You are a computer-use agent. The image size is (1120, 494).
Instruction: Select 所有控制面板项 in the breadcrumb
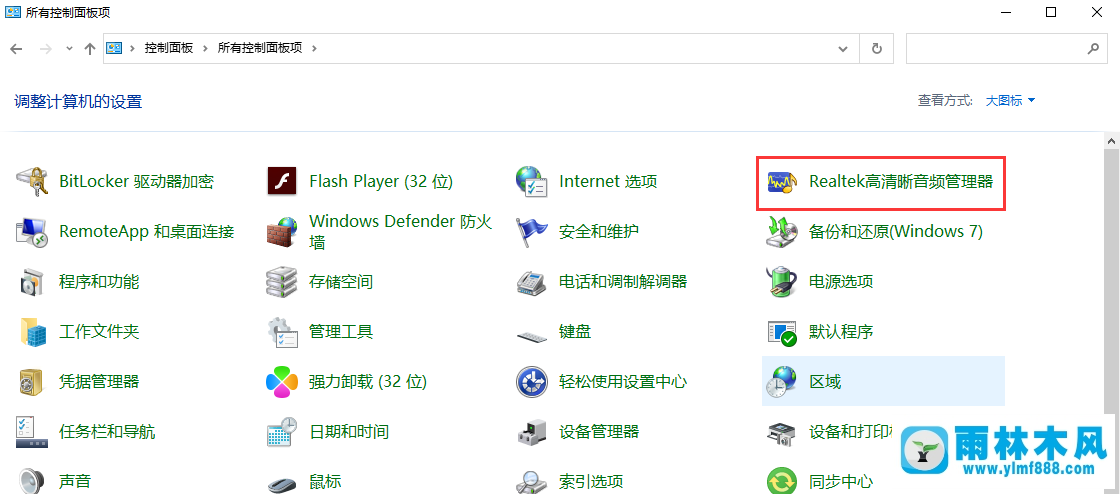[260, 49]
